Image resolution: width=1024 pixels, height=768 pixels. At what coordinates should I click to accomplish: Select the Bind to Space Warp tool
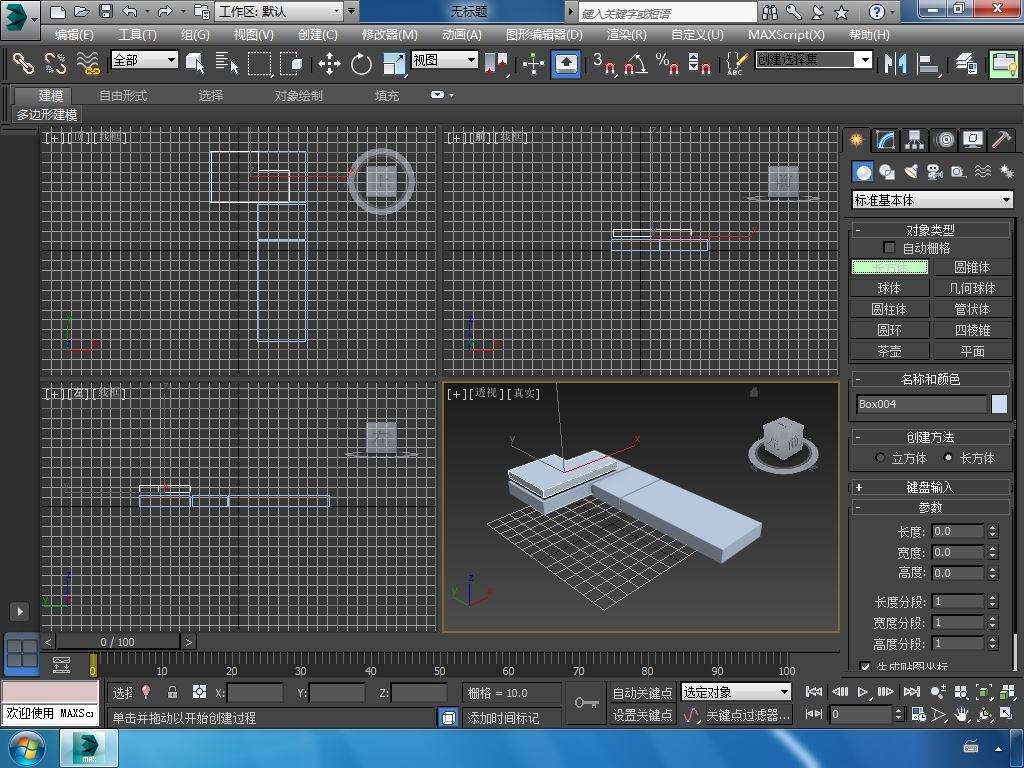[x=88, y=63]
